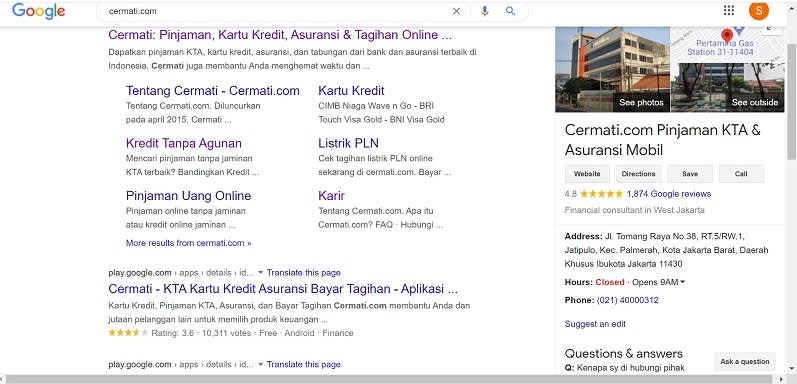Open the Cermati main search result title
The width and height of the screenshot is (797, 384).
[x=280, y=35]
